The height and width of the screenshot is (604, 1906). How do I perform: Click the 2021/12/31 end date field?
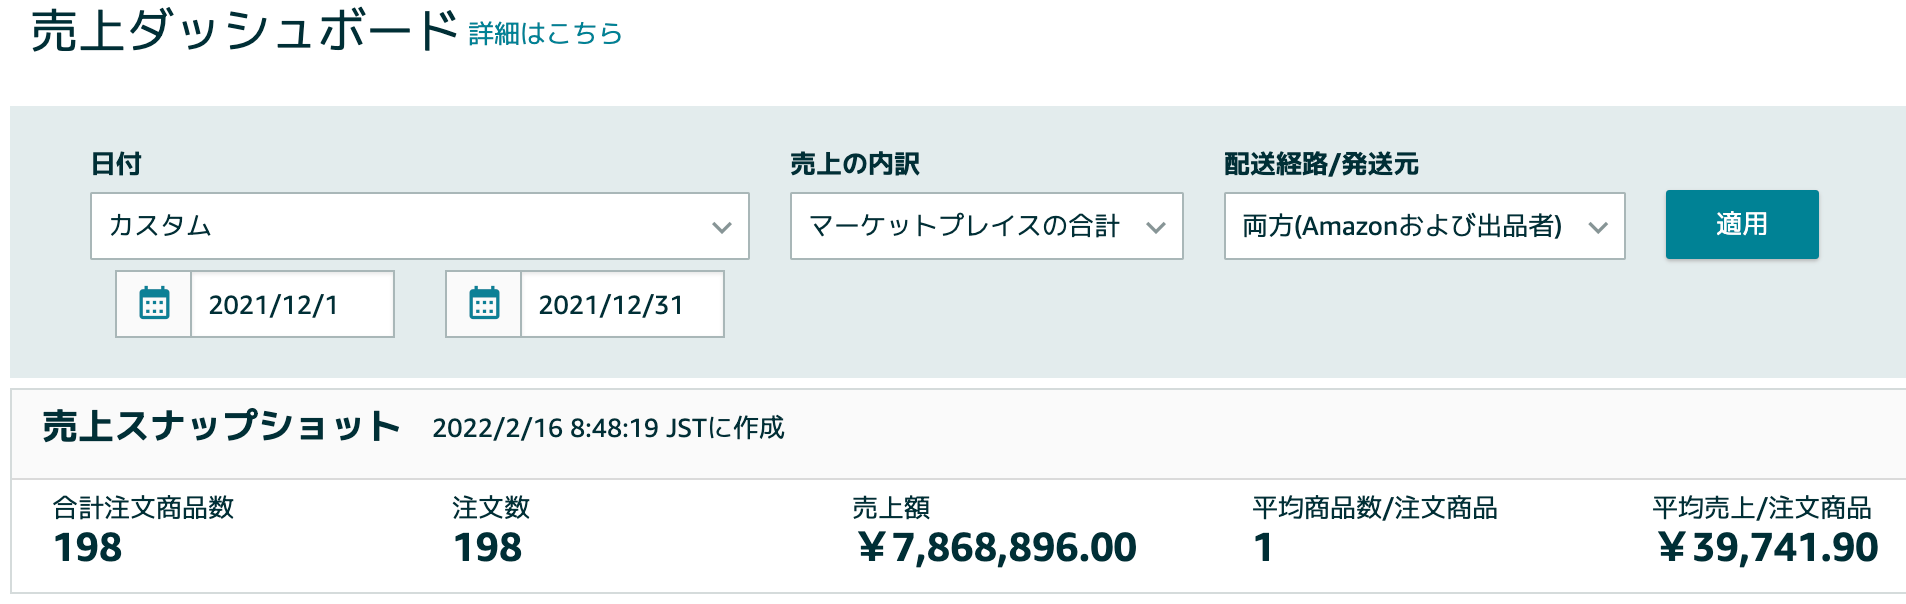click(622, 304)
